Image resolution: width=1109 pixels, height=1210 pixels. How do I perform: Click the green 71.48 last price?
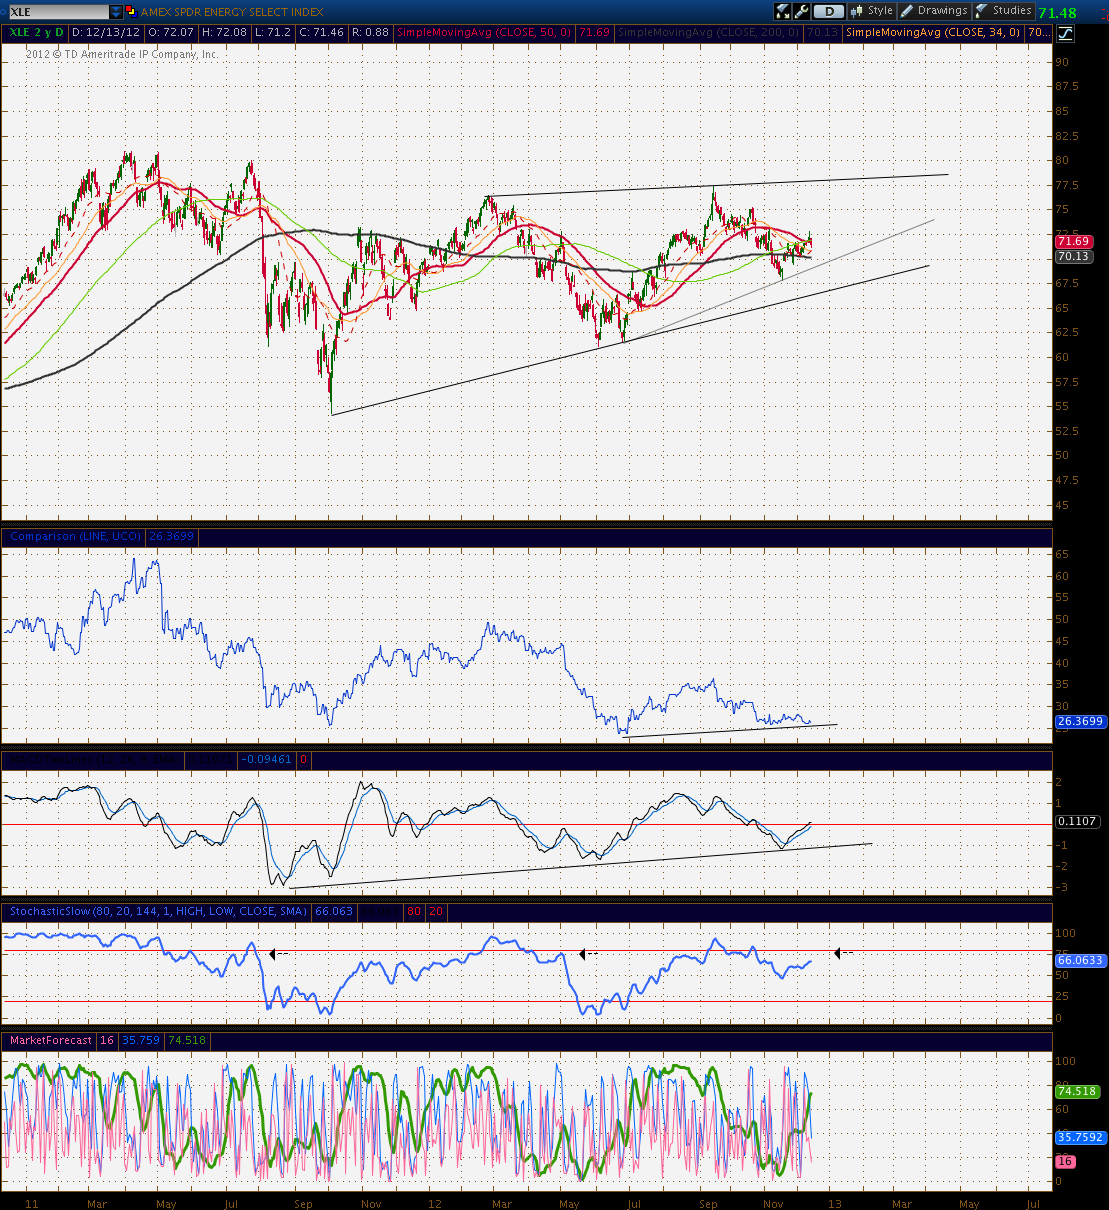pyautogui.click(x=1057, y=13)
